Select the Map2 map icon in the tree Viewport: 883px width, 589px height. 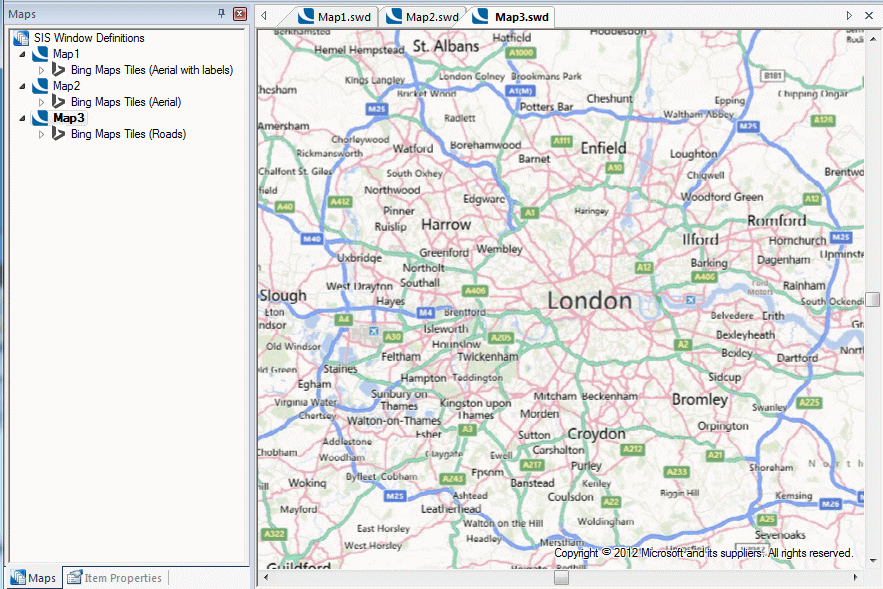coord(40,85)
